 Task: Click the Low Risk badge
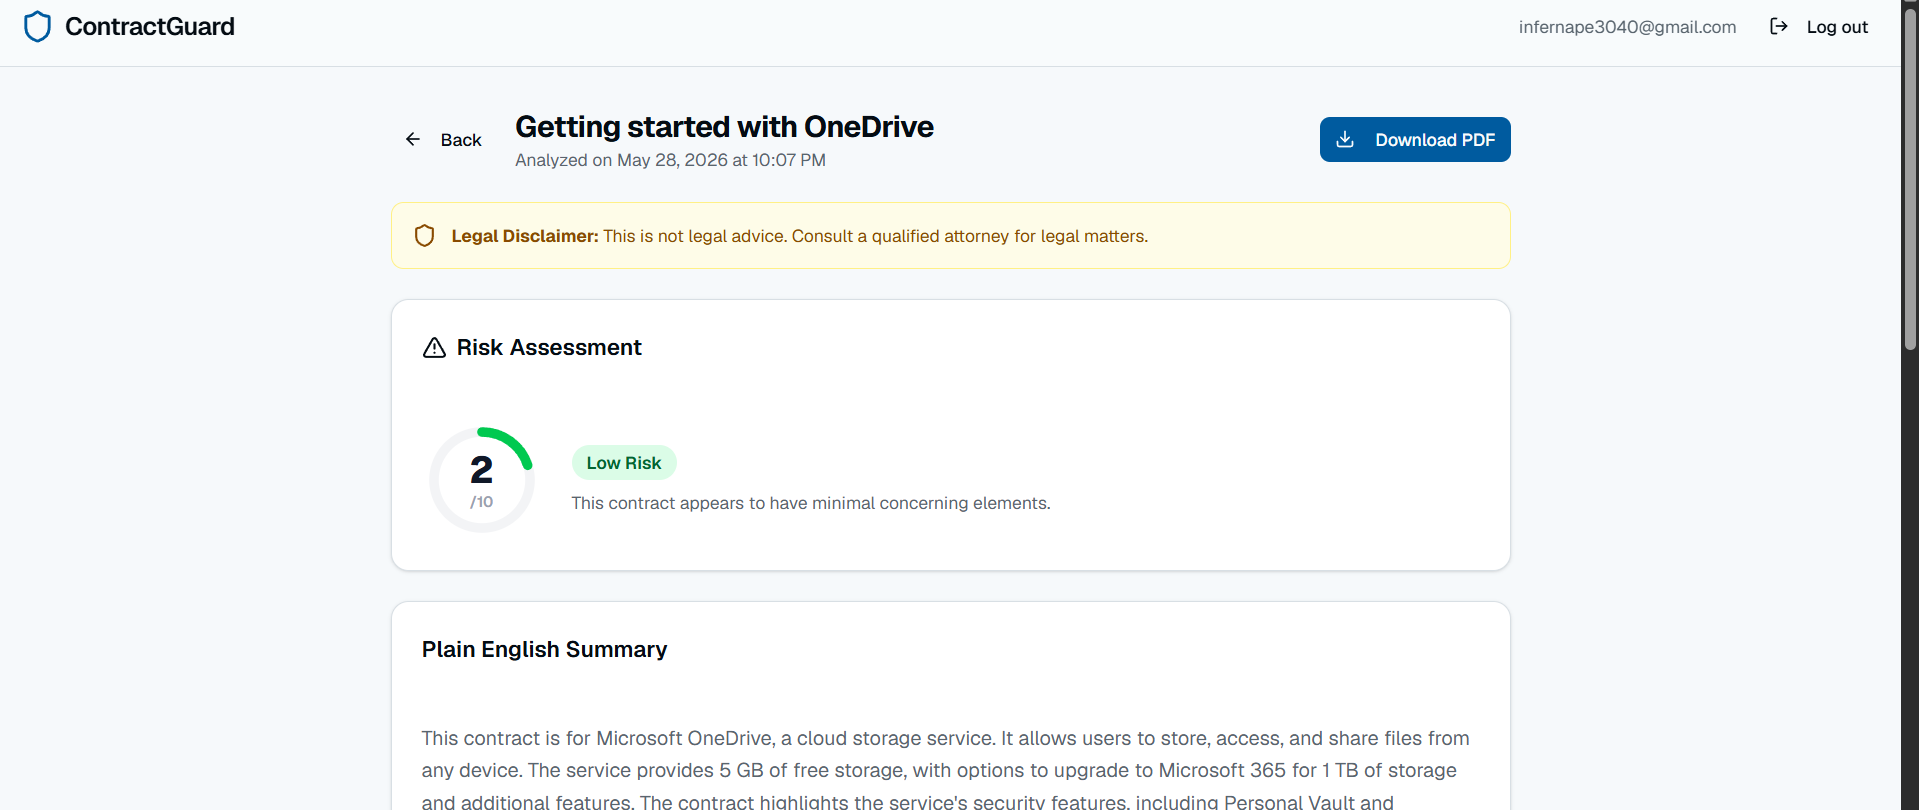tap(624, 463)
